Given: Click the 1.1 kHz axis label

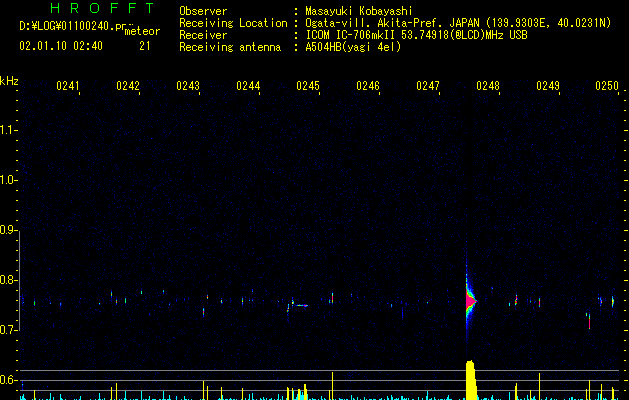Looking at the screenshot, I should click(8, 130).
